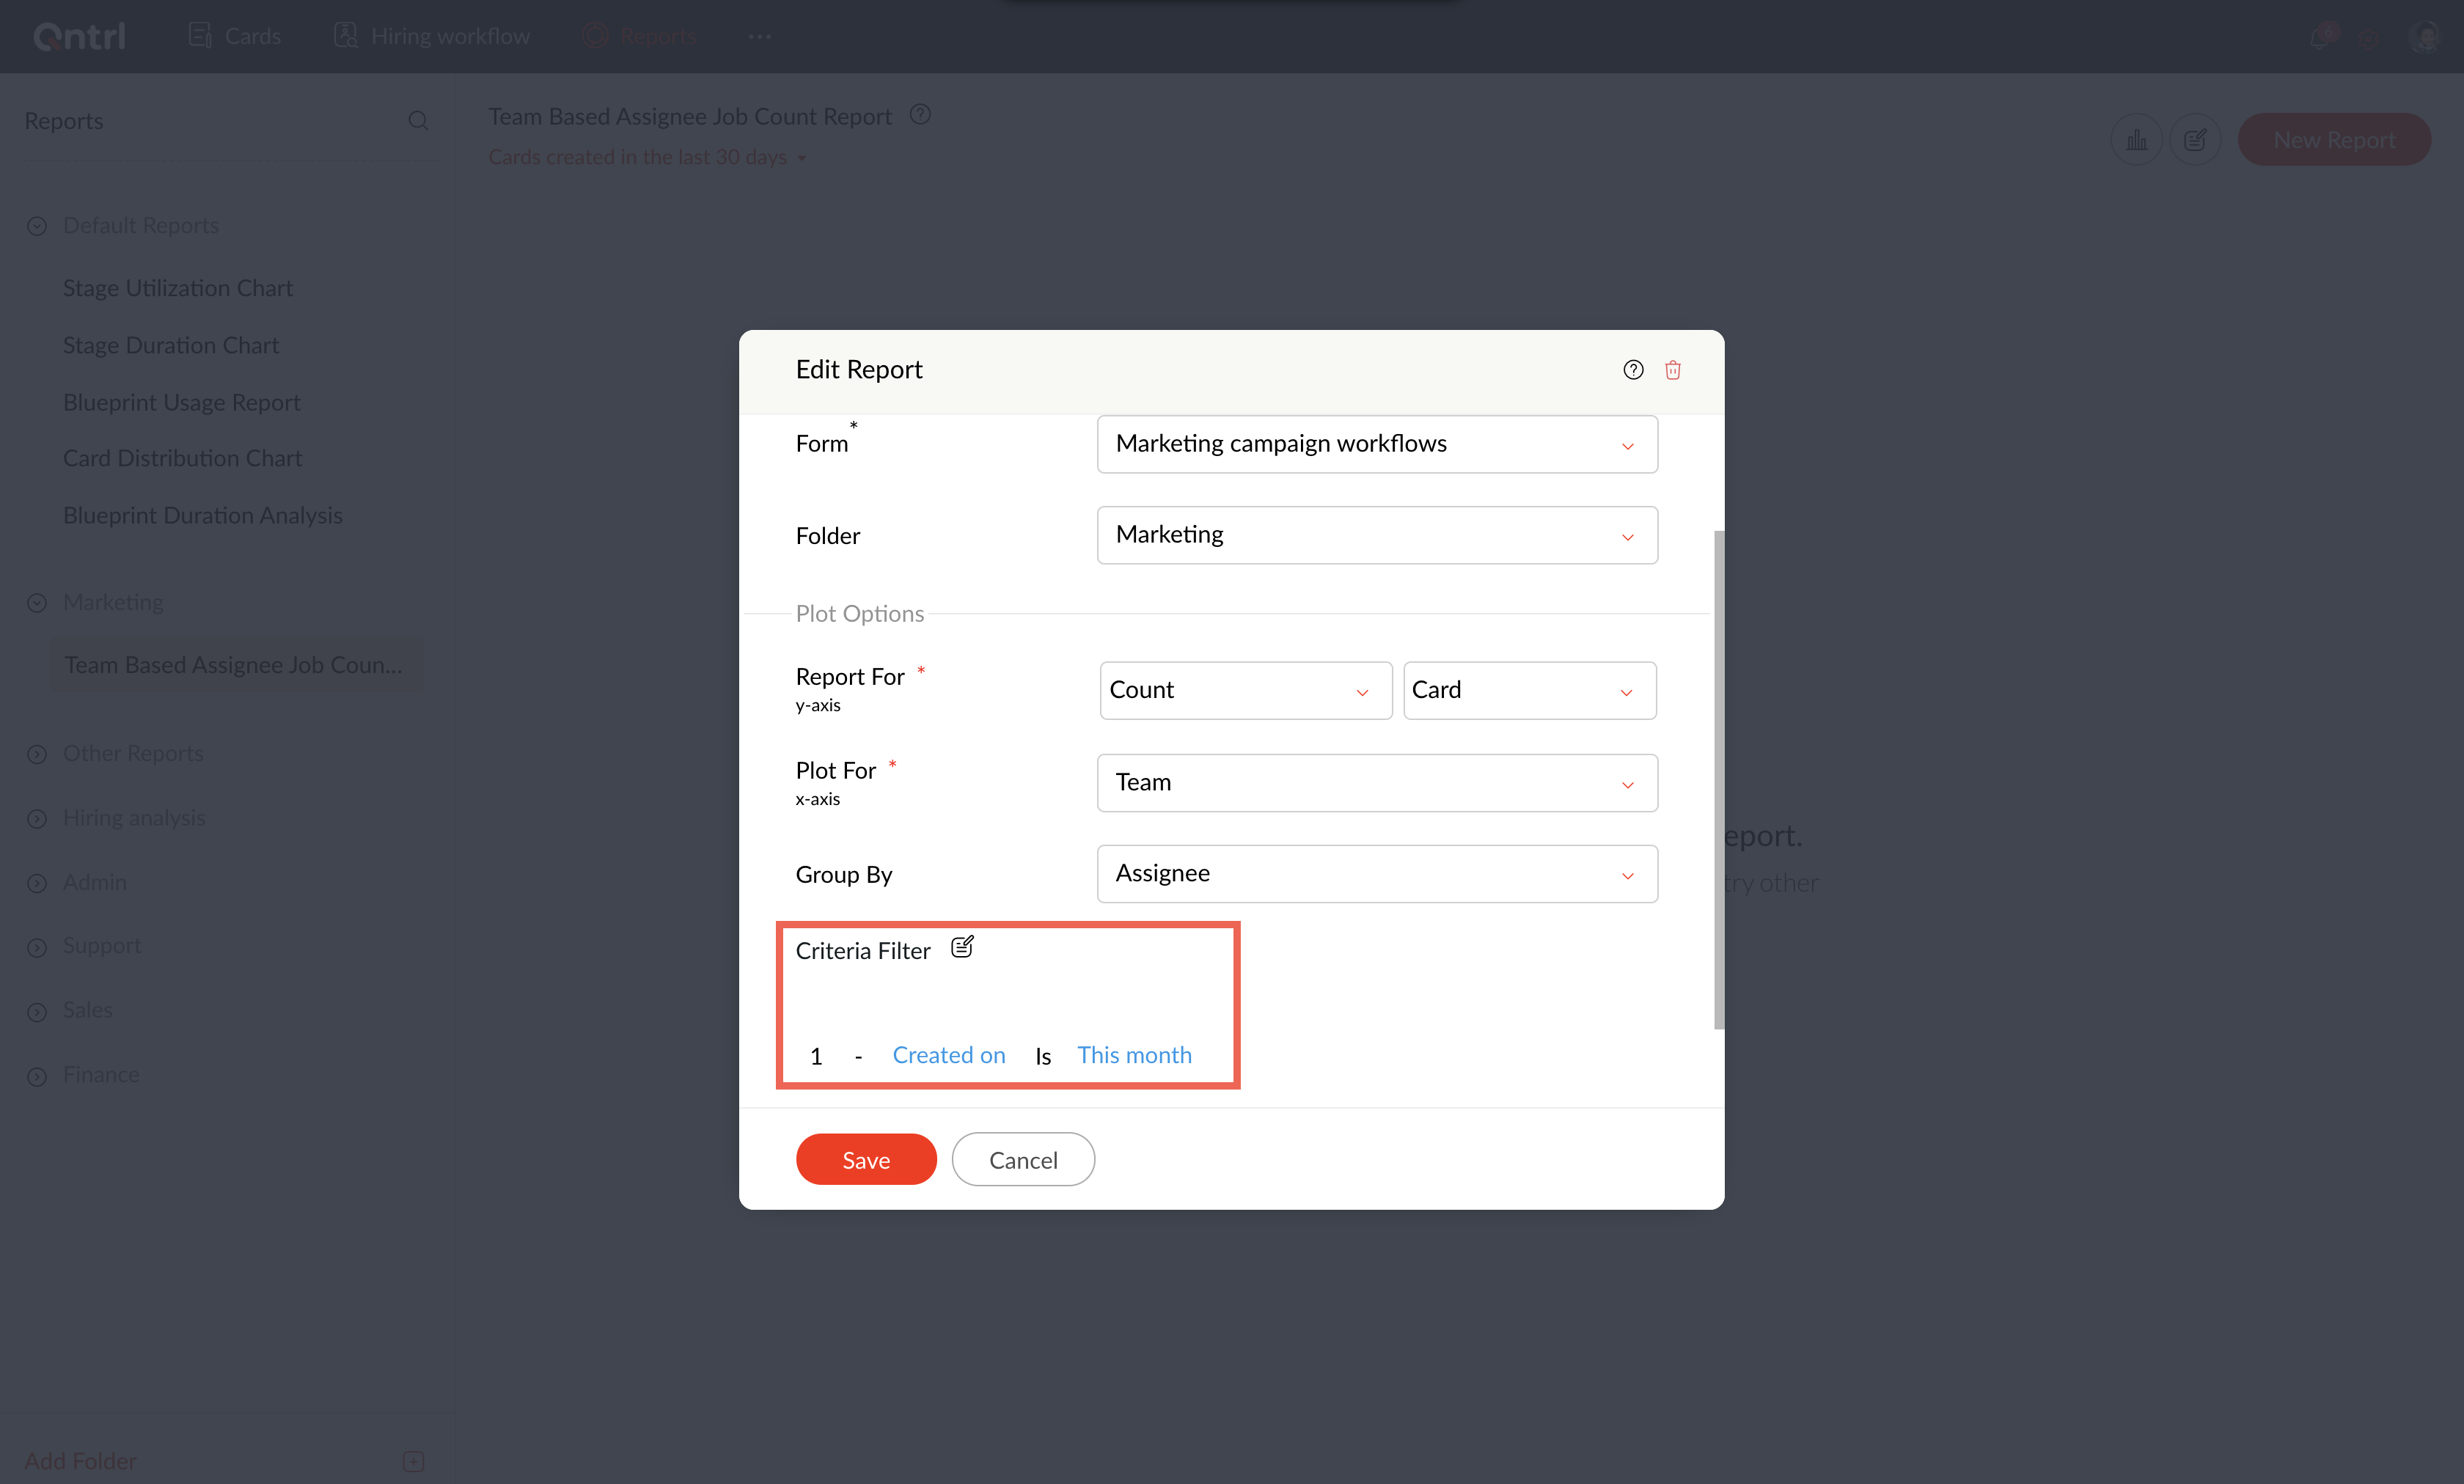The width and height of the screenshot is (2464, 1484).
Task: Open the notifications bell icon
Action: (2318, 38)
